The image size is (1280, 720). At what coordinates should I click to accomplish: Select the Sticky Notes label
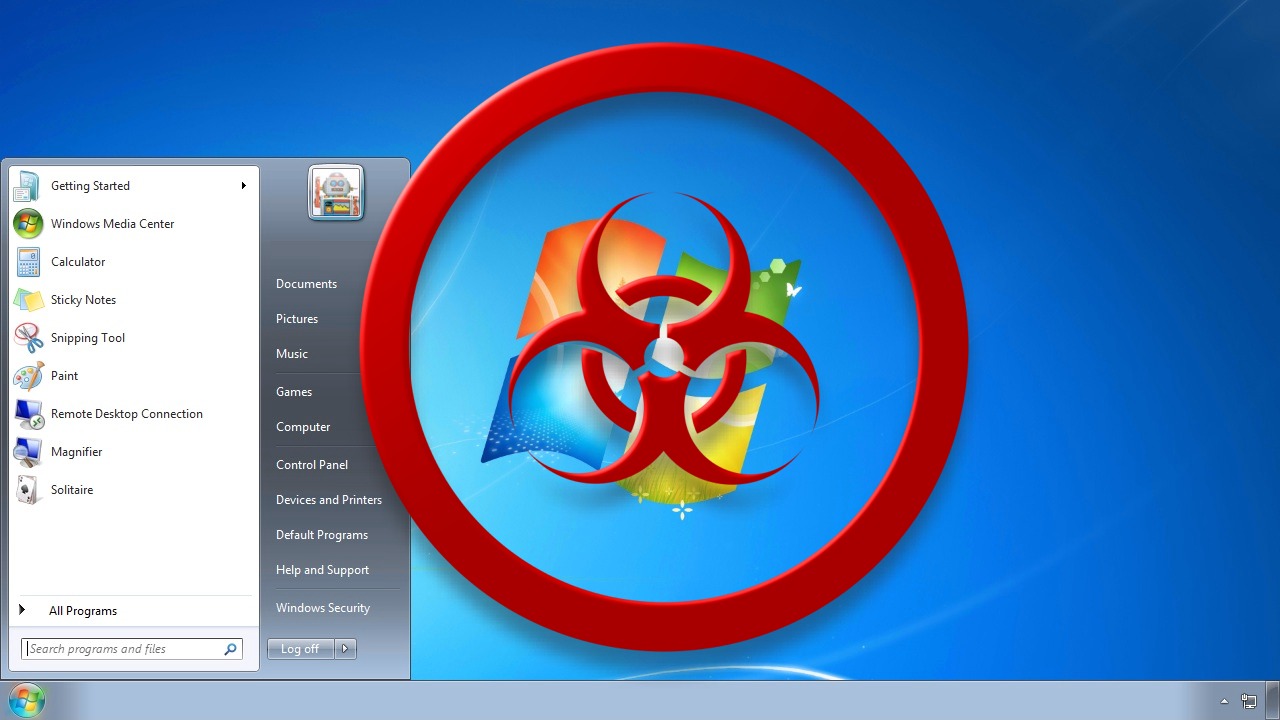(83, 300)
